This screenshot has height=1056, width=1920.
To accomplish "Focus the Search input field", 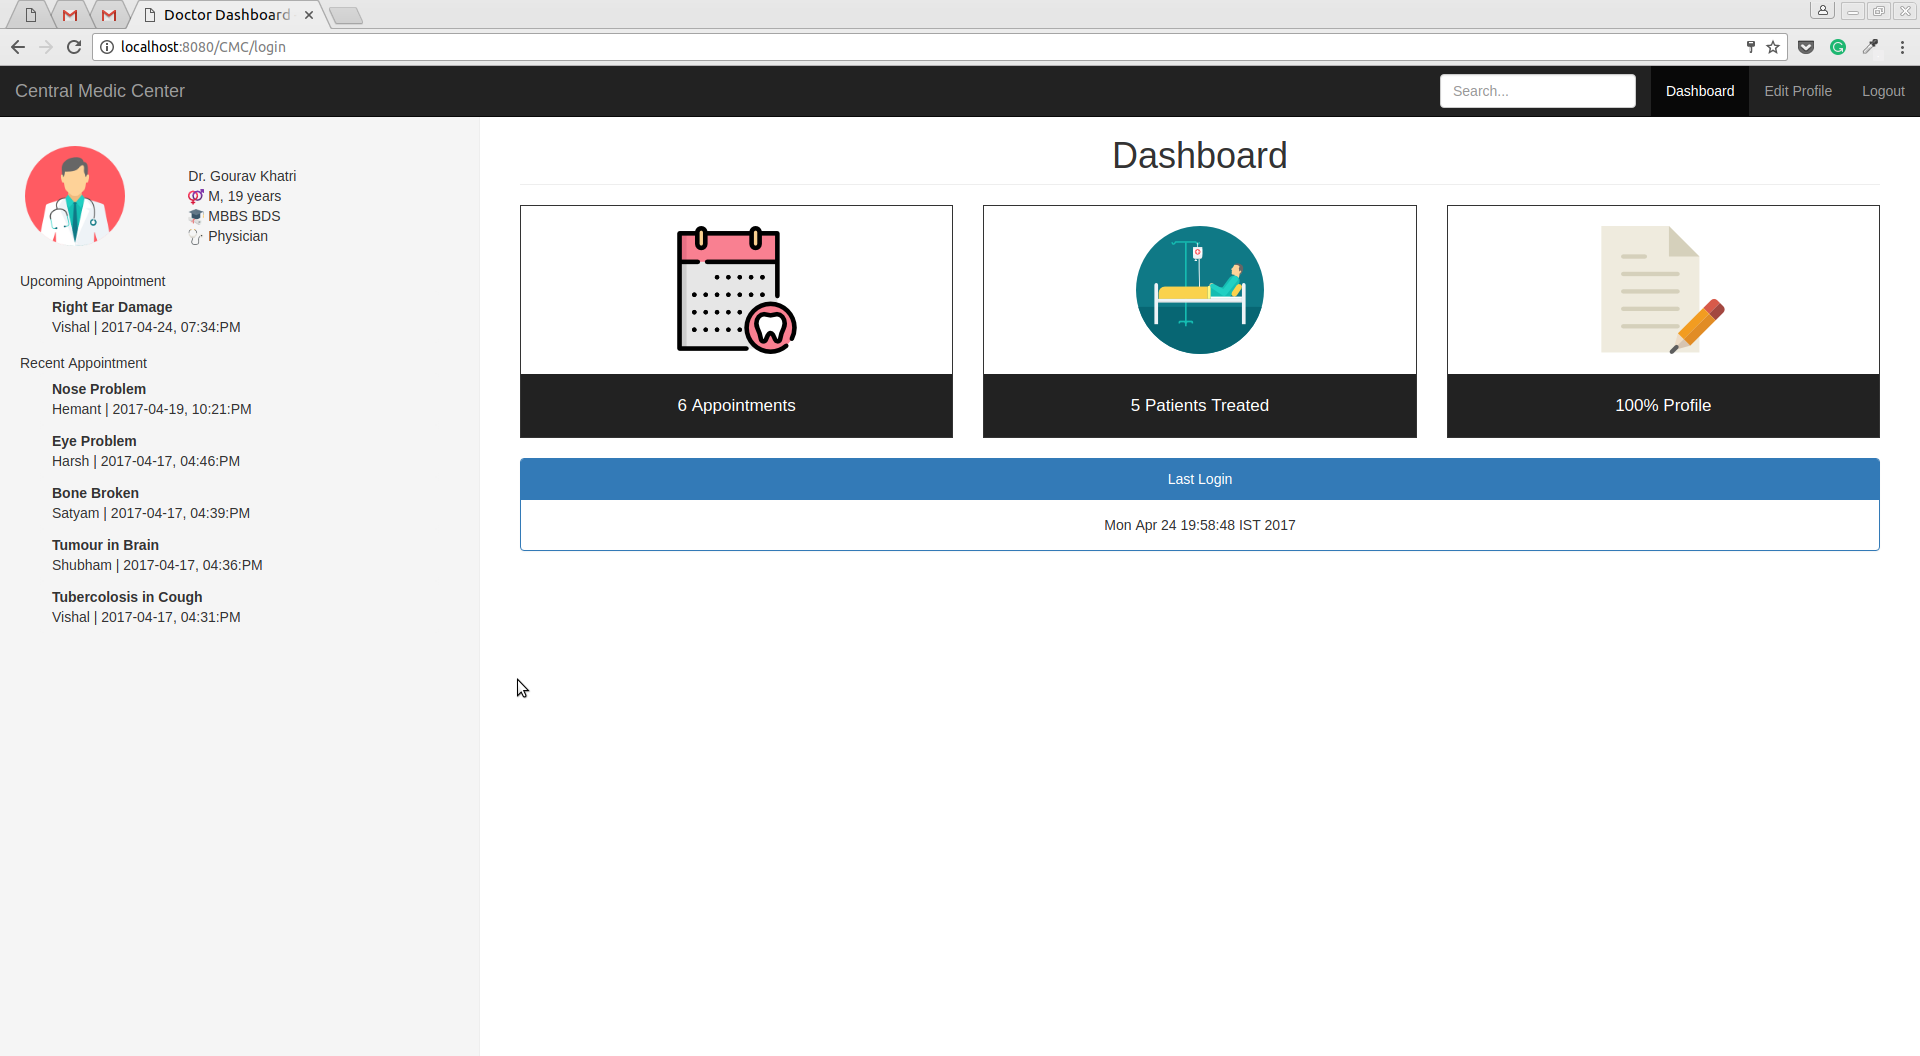I will [x=1537, y=91].
